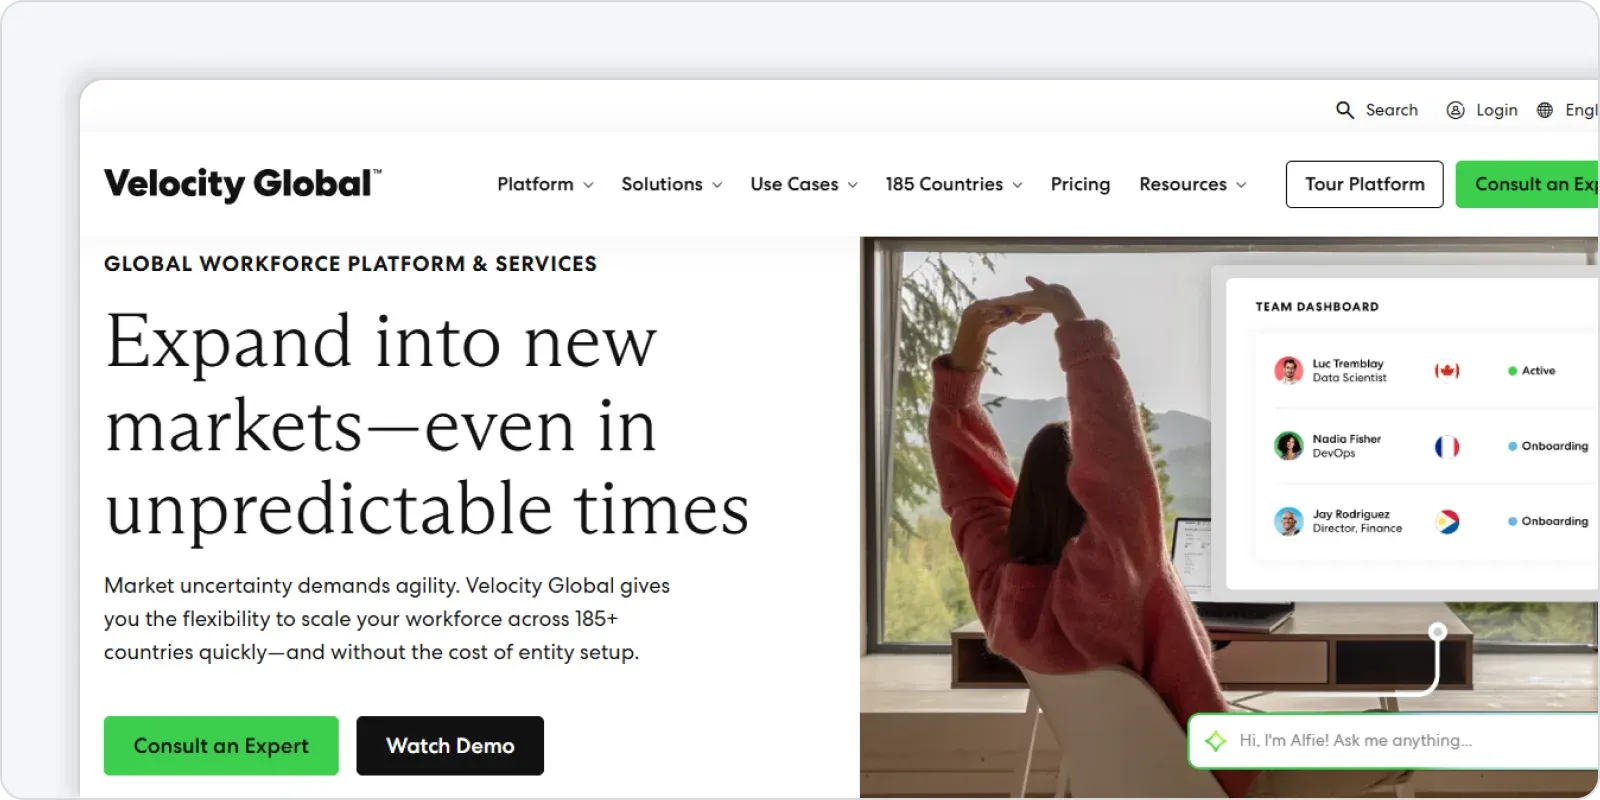Click Jay Rodriguez's avatar photo
Viewport: 1600px width, 800px height.
pyautogui.click(x=1288, y=521)
